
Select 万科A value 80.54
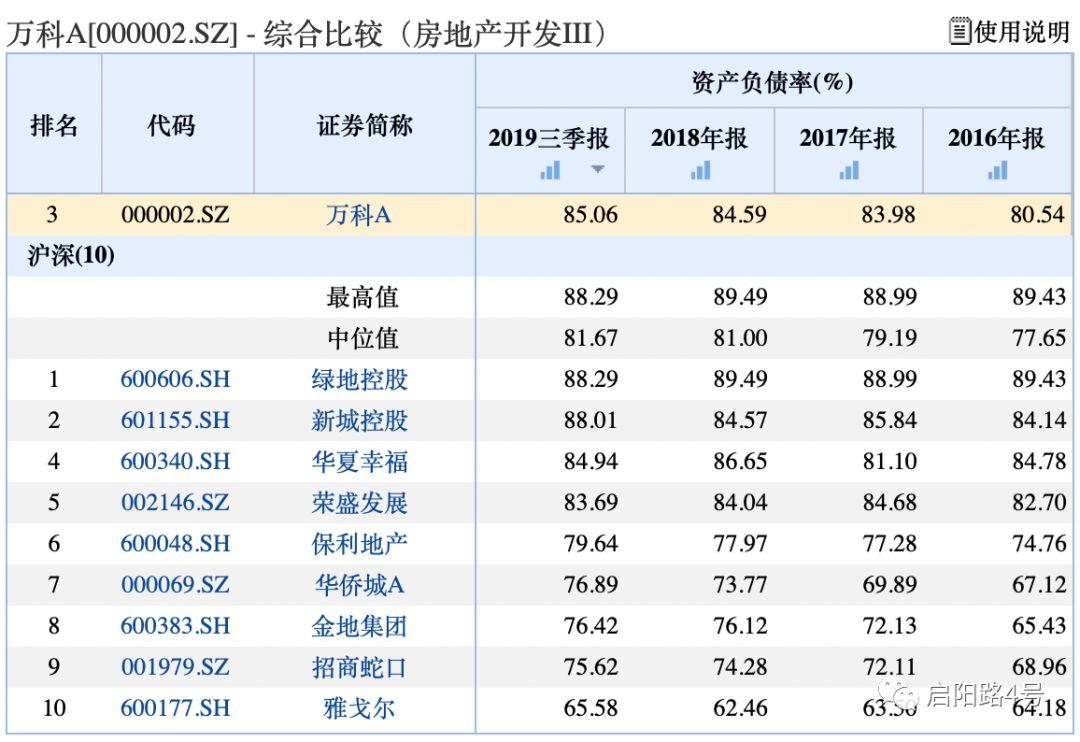click(1038, 215)
